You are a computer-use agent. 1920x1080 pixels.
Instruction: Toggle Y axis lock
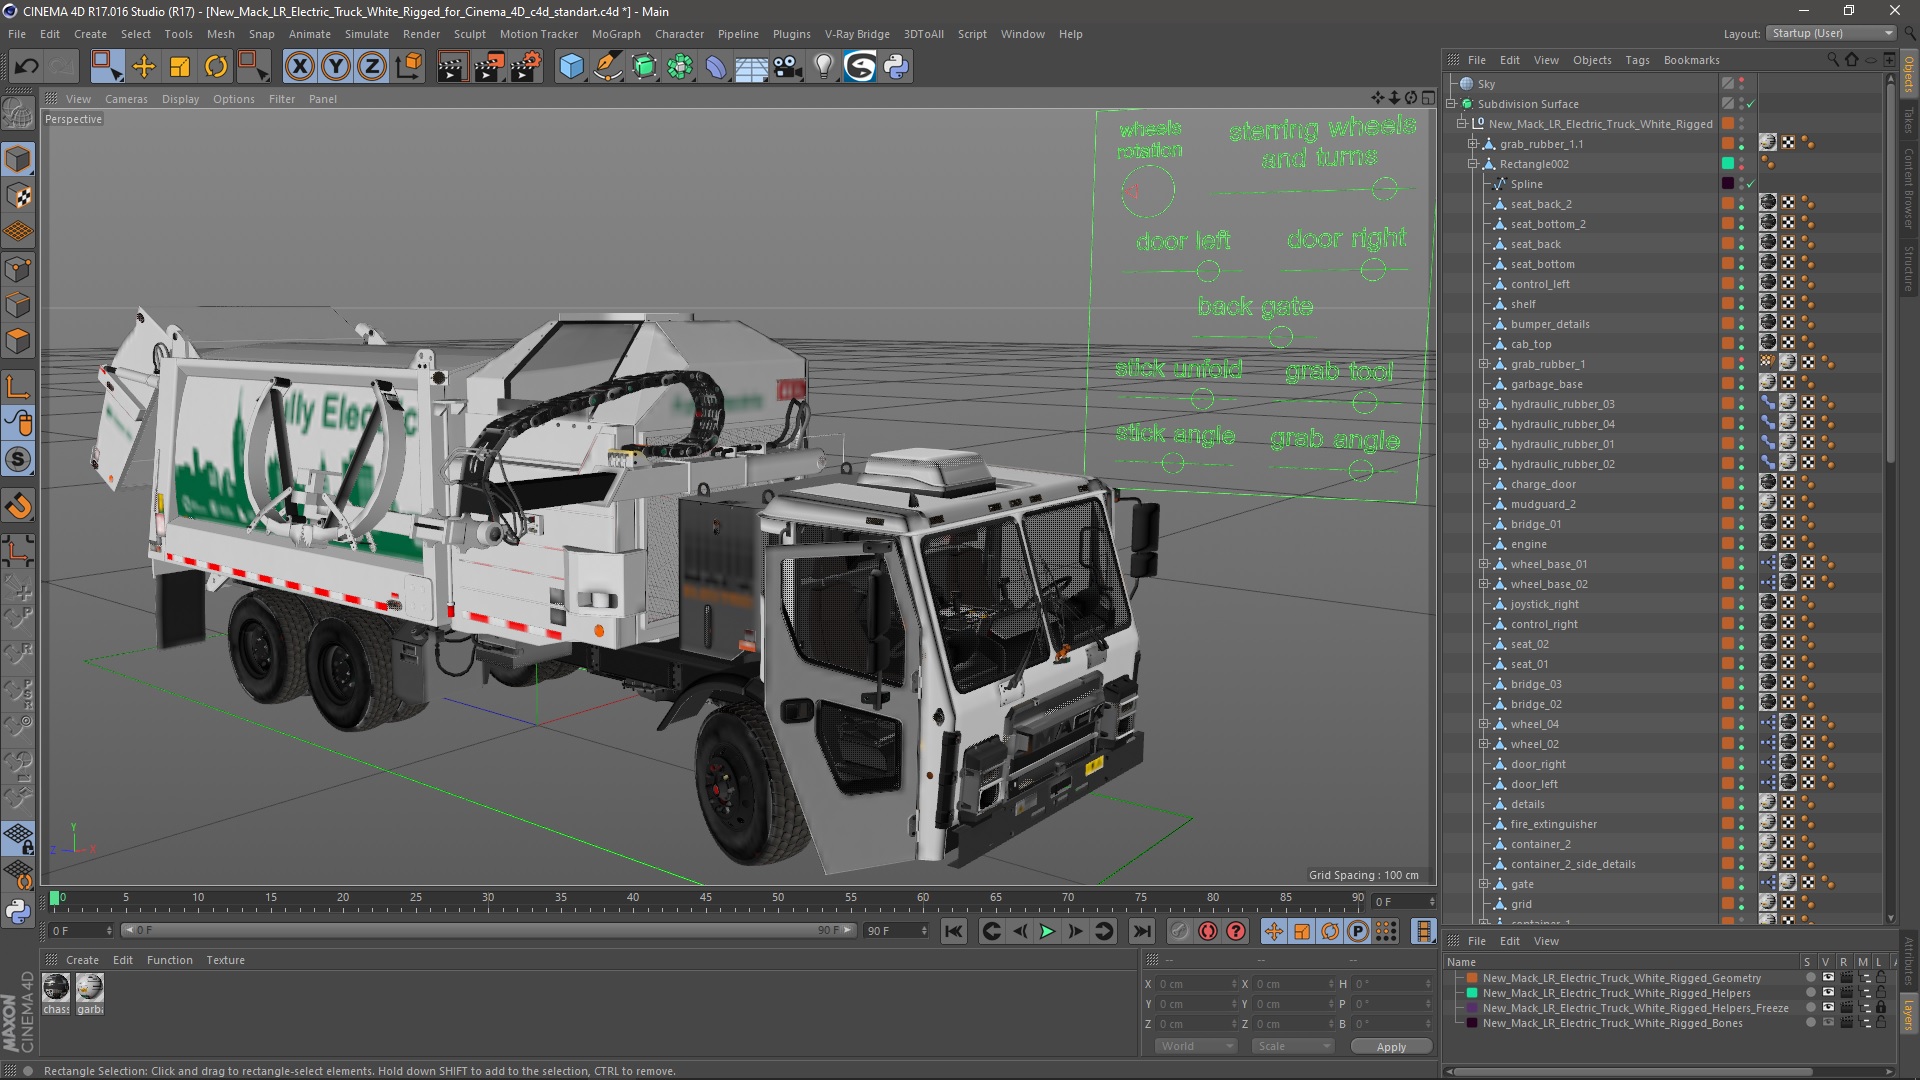pos(336,67)
